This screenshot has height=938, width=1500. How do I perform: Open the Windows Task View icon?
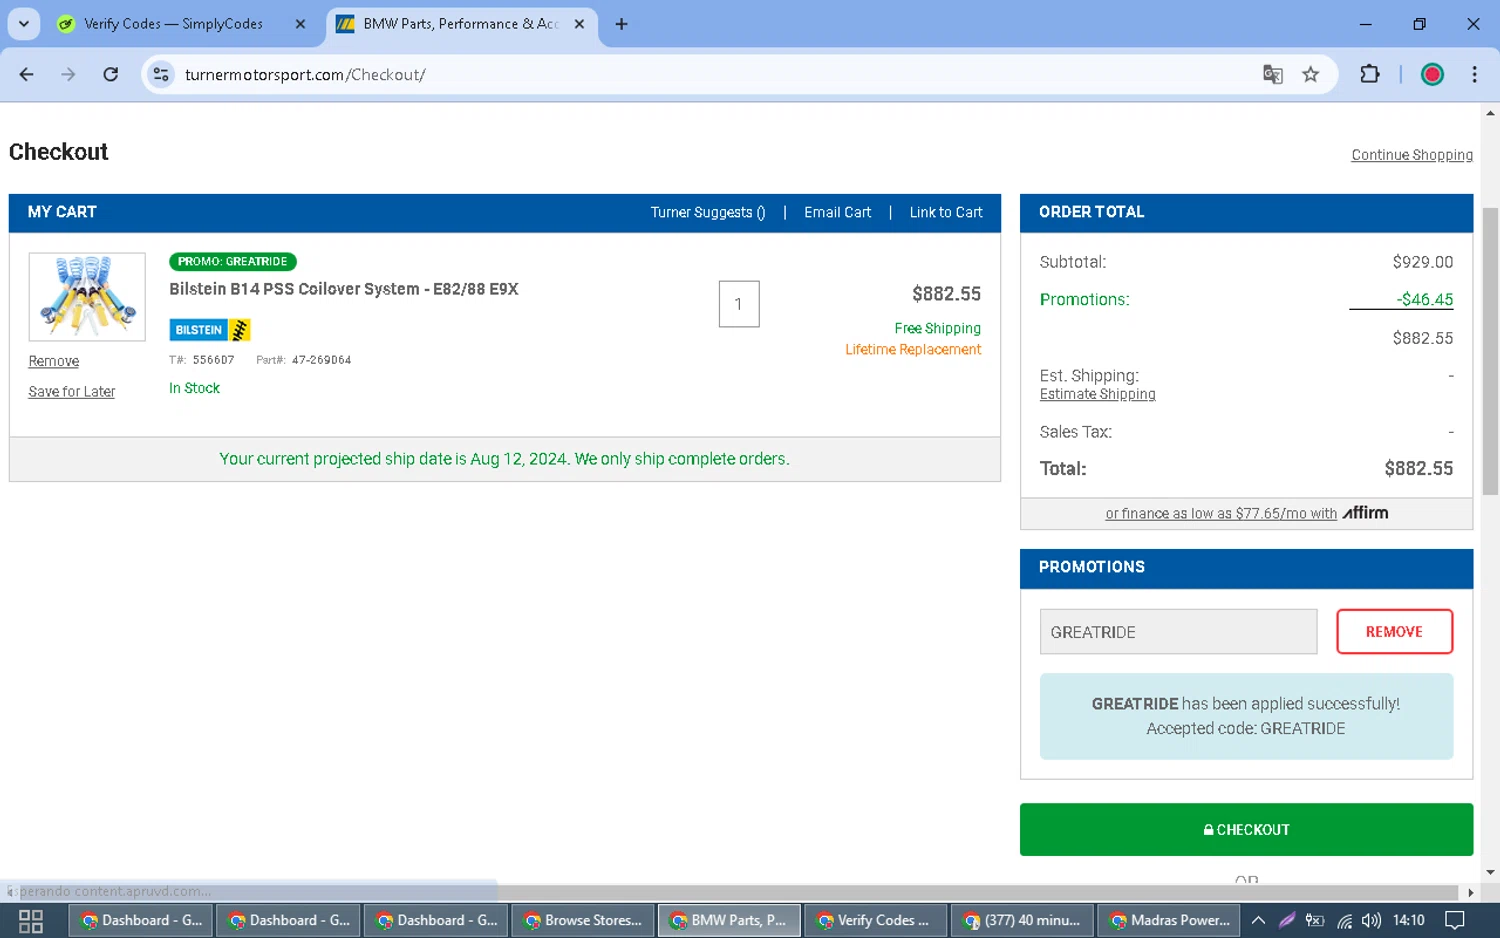(x=31, y=921)
